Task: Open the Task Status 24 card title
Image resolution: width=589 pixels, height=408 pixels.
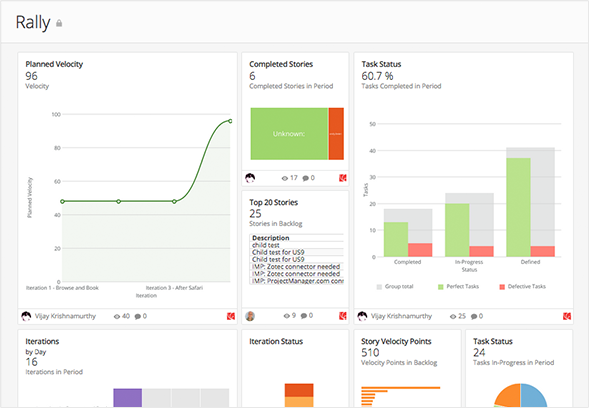Action: click(x=492, y=342)
